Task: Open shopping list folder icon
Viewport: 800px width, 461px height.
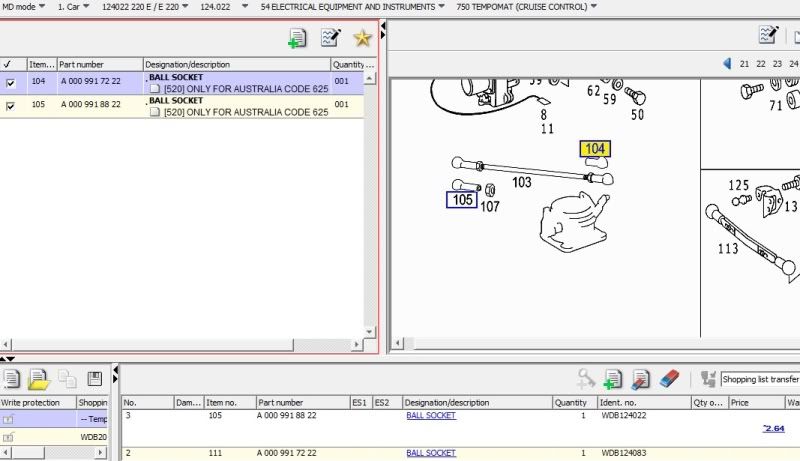Action: pyautogui.click(x=39, y=379)
